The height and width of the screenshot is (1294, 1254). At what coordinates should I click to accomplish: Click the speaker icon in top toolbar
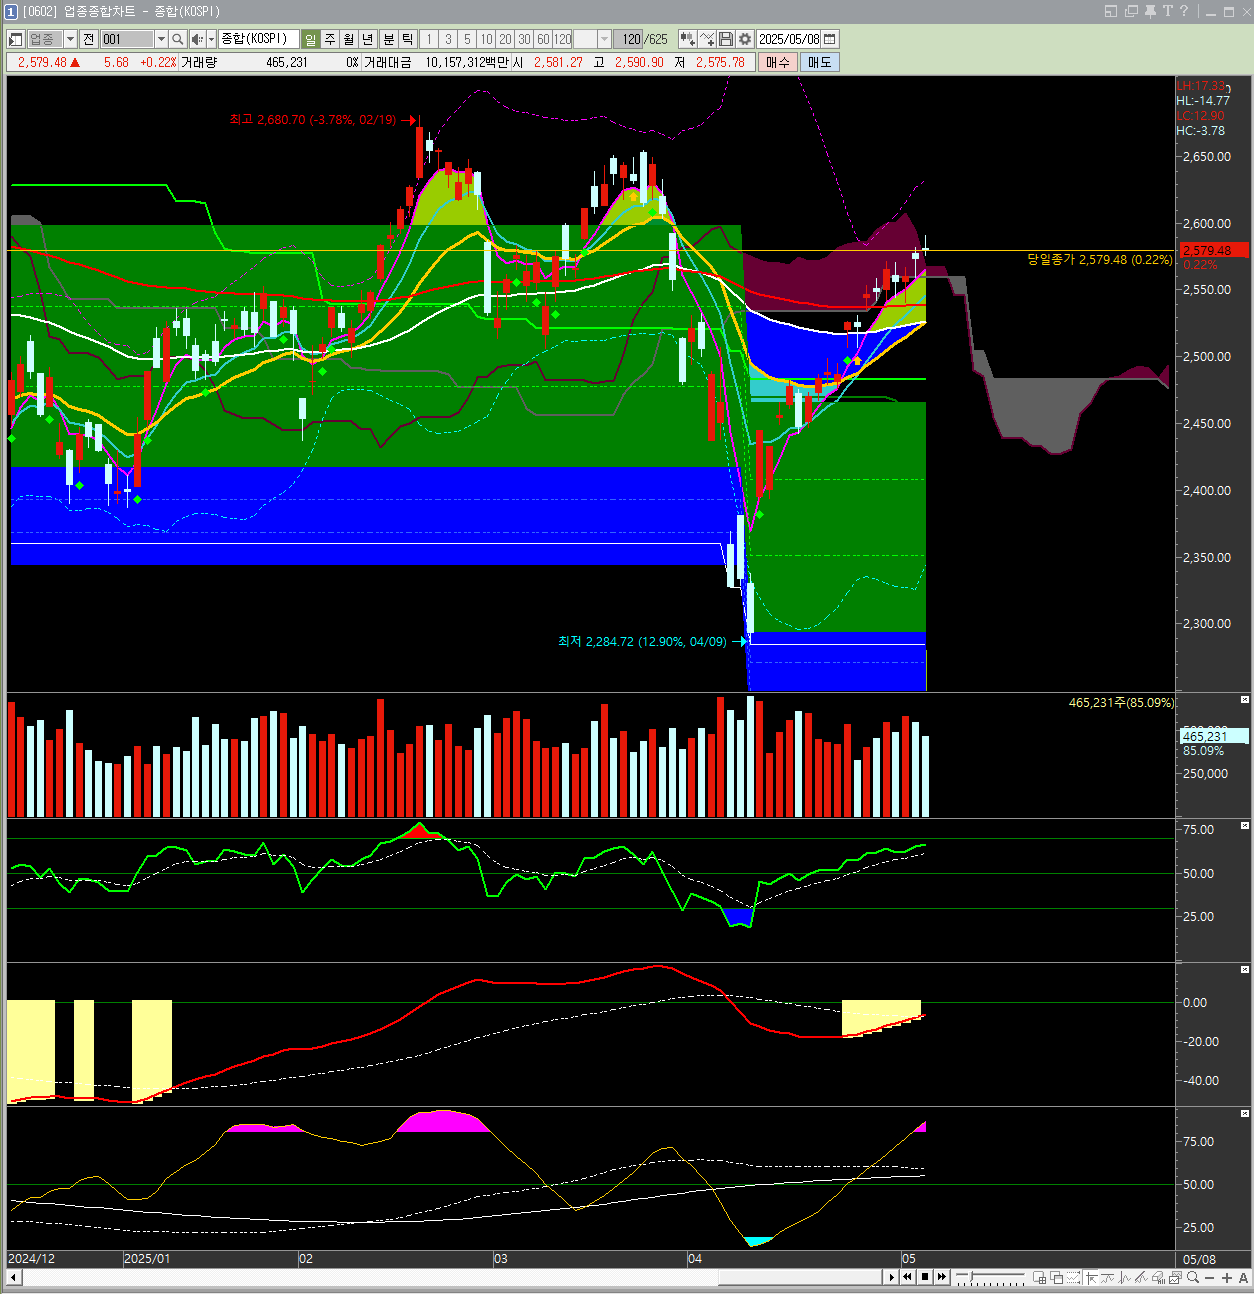197,39
